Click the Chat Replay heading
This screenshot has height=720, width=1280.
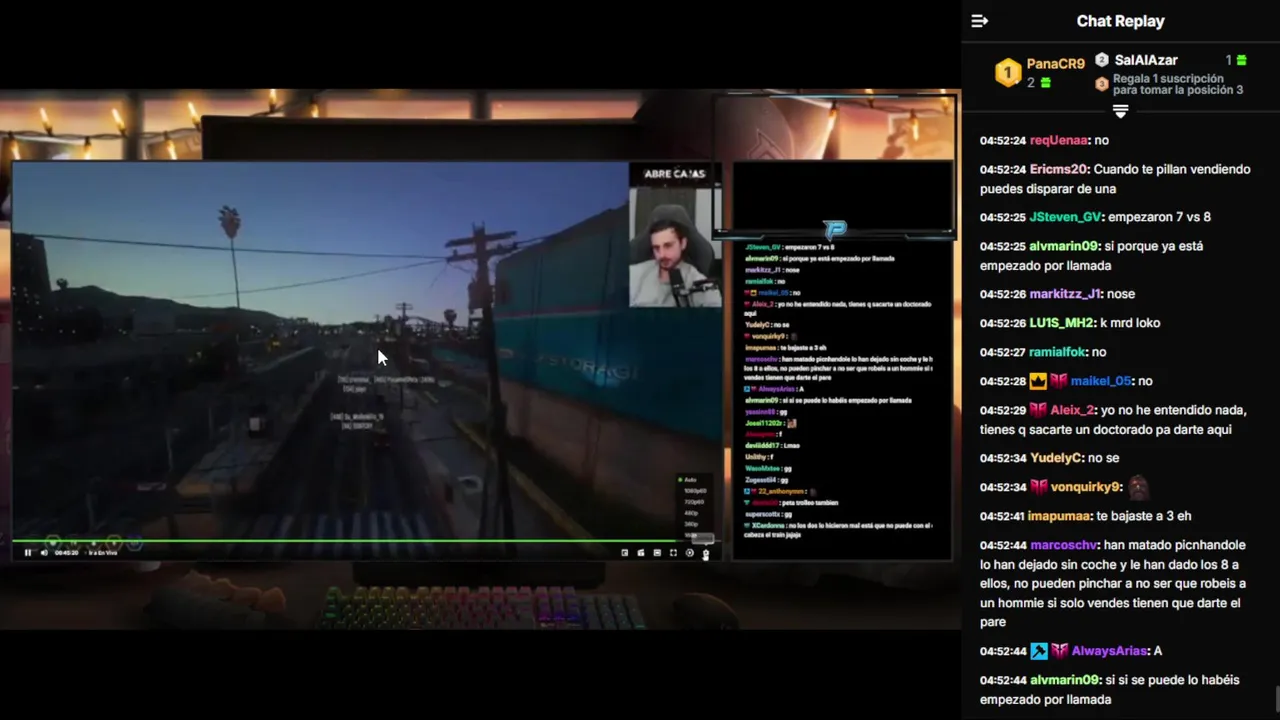pos(1120,21)
